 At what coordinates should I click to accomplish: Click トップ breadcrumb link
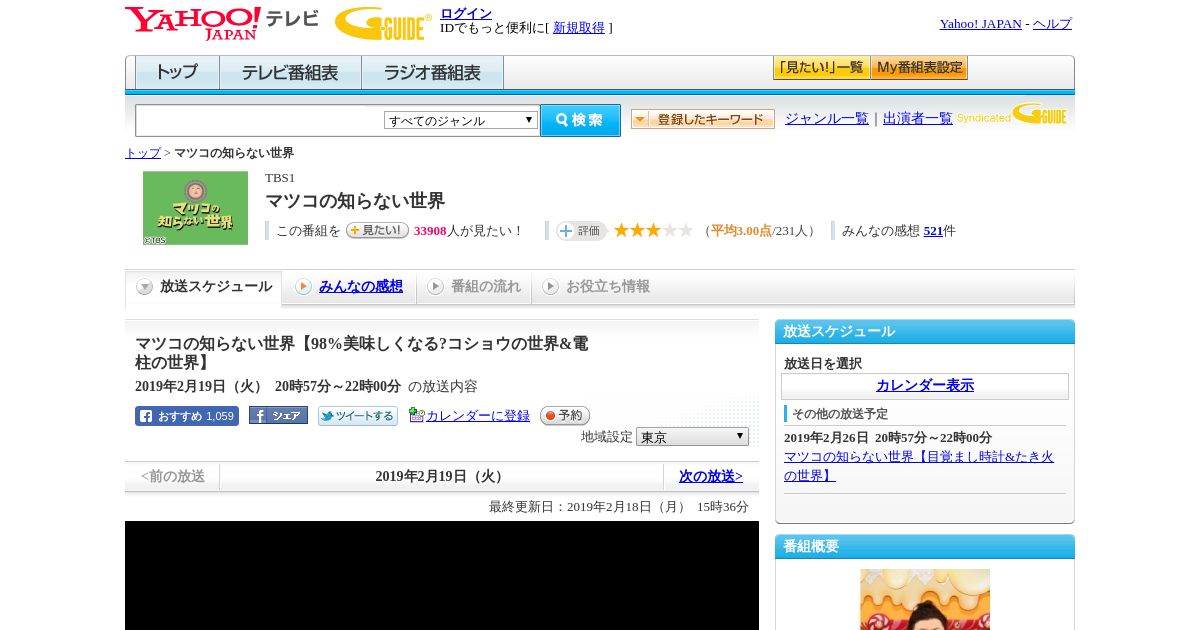click(x=143, y=153)
